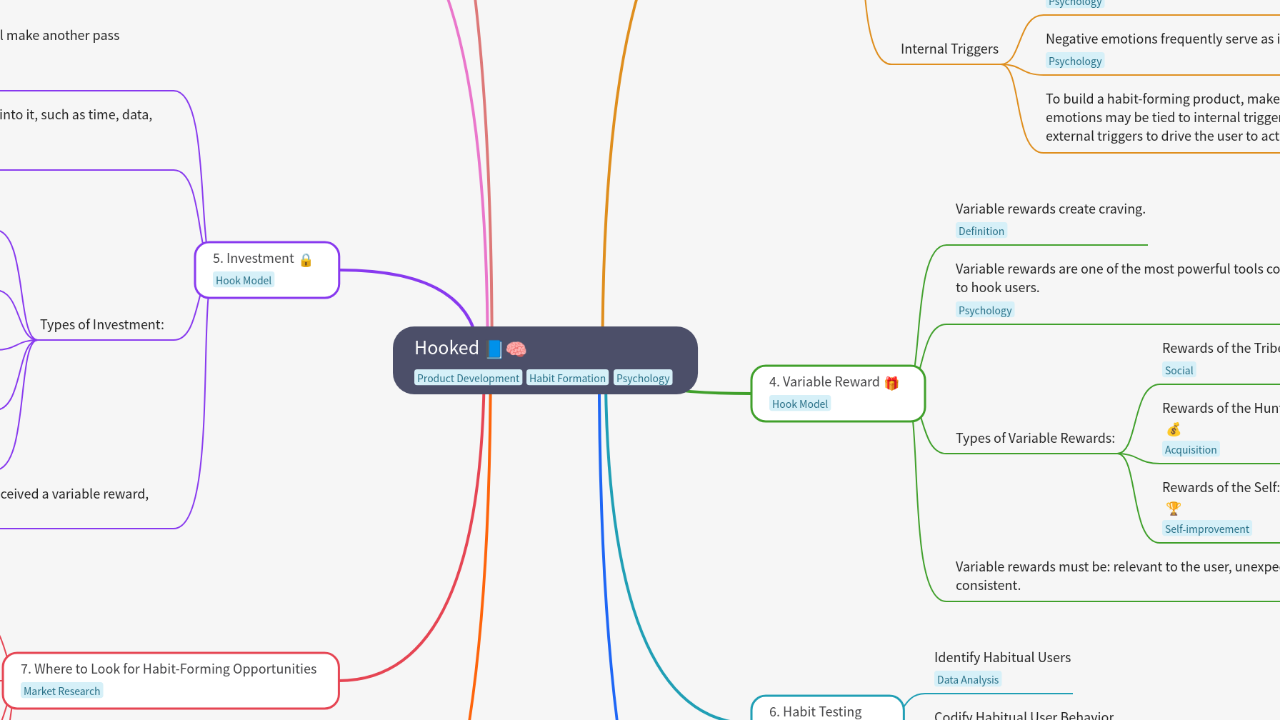Click the brain emoji icon on Hooked
Screen dimensions: 1280x720
point(516,349)
